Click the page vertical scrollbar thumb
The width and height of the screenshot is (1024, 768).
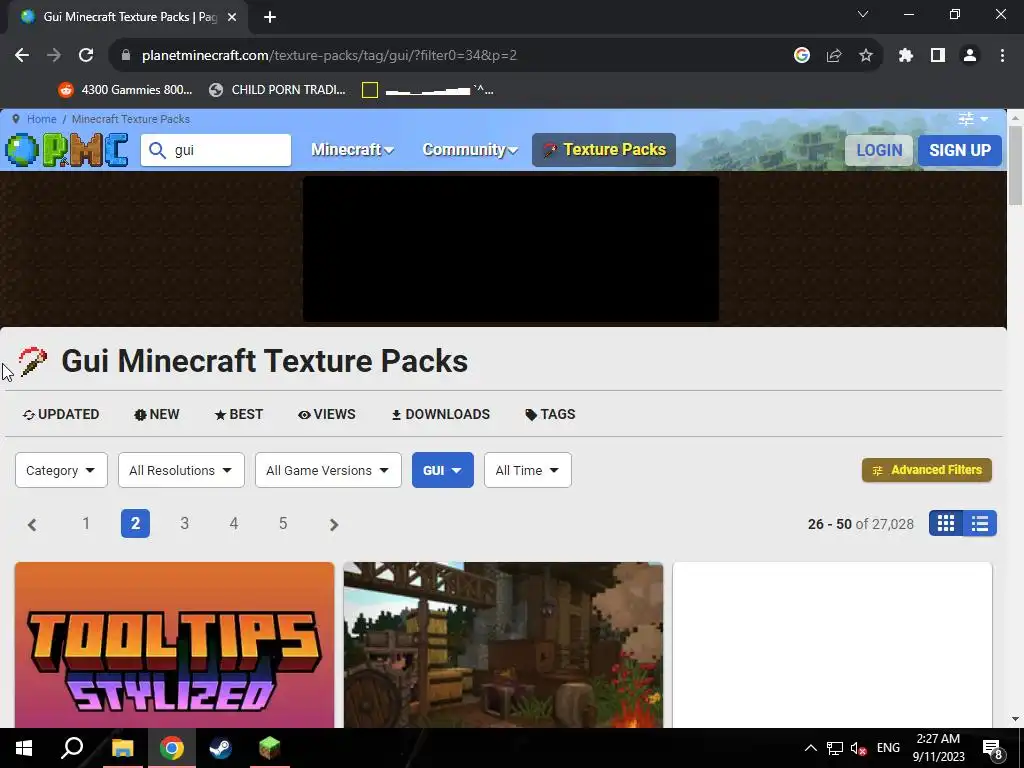(1015, 165)
